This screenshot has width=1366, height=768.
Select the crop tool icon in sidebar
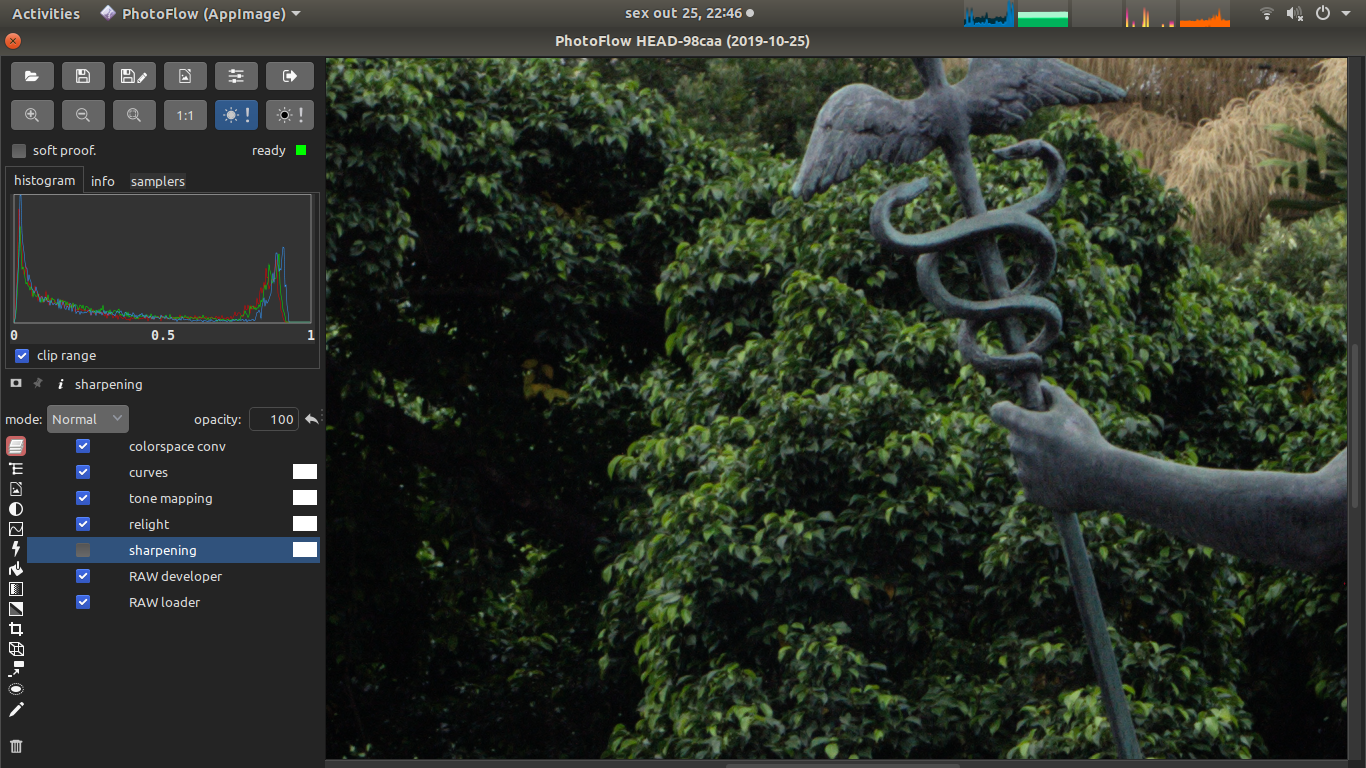(x=16, y=629)
